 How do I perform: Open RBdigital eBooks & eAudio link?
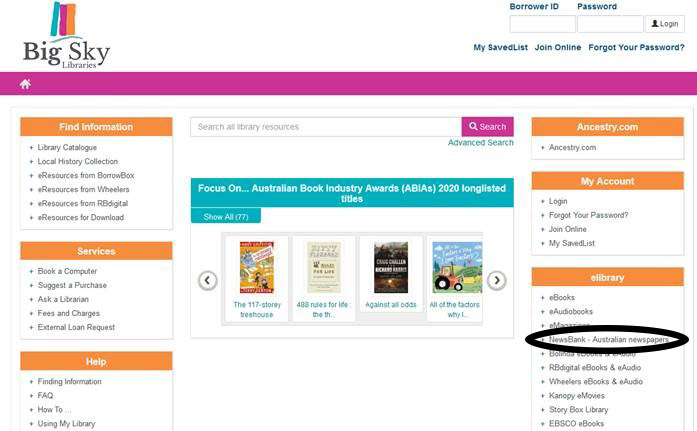pos(595,368)
